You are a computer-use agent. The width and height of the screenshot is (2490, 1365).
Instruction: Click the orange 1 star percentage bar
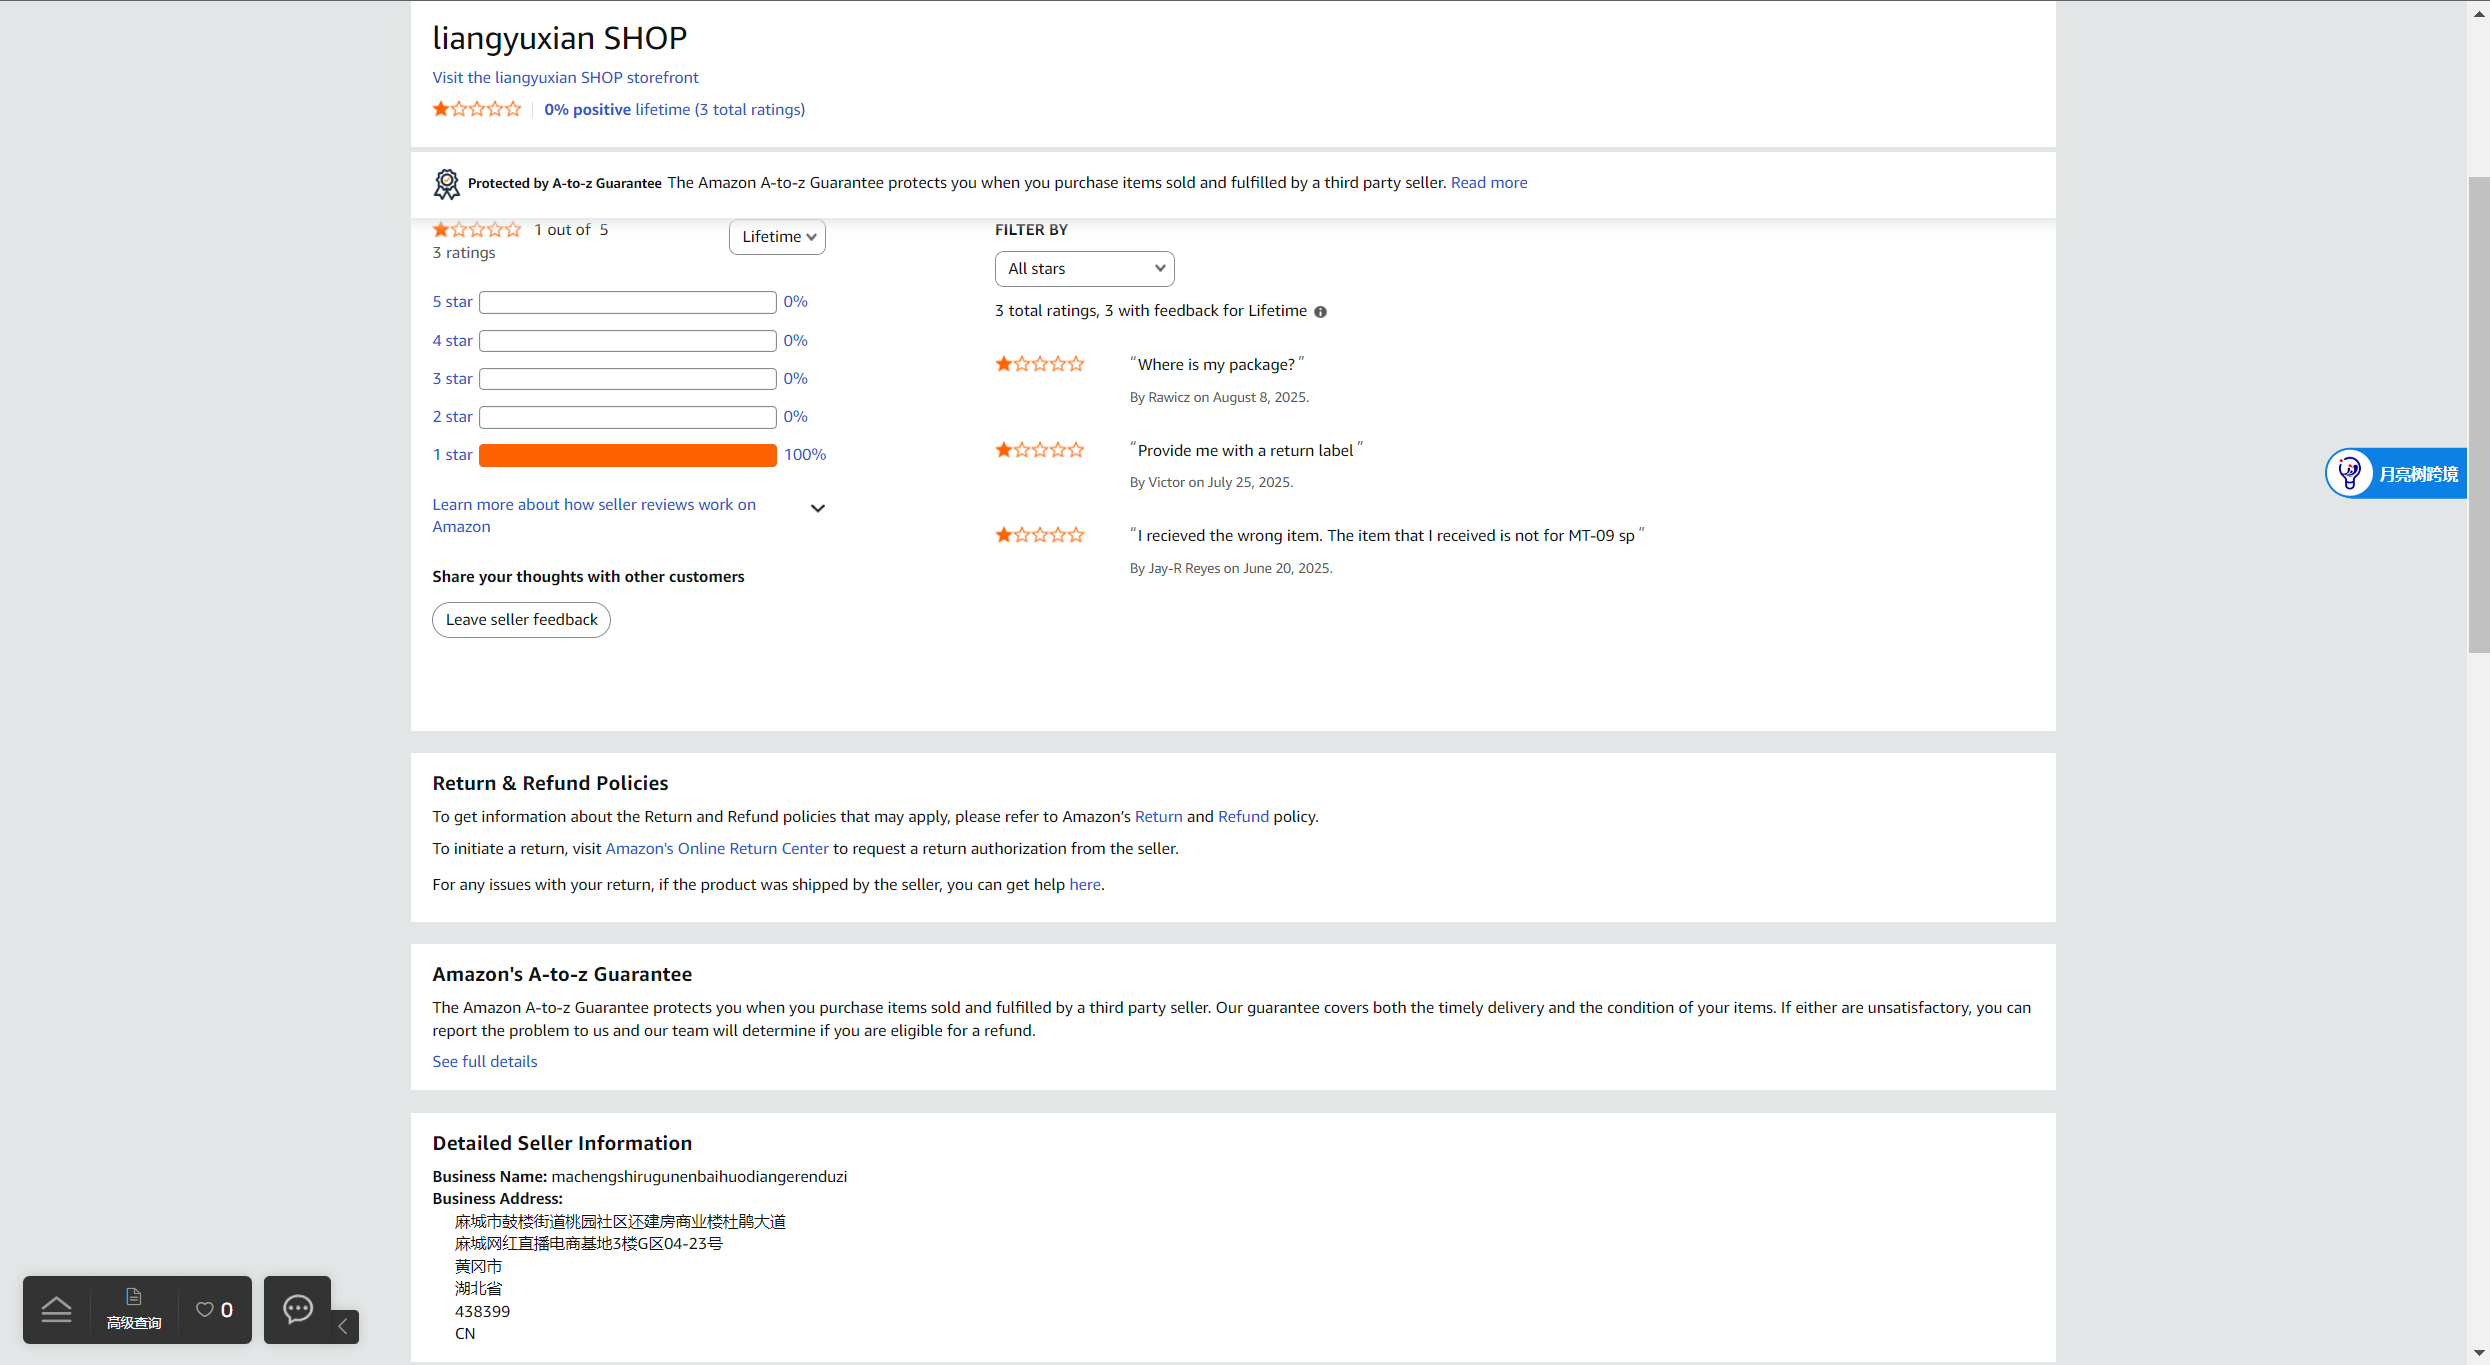627,456
